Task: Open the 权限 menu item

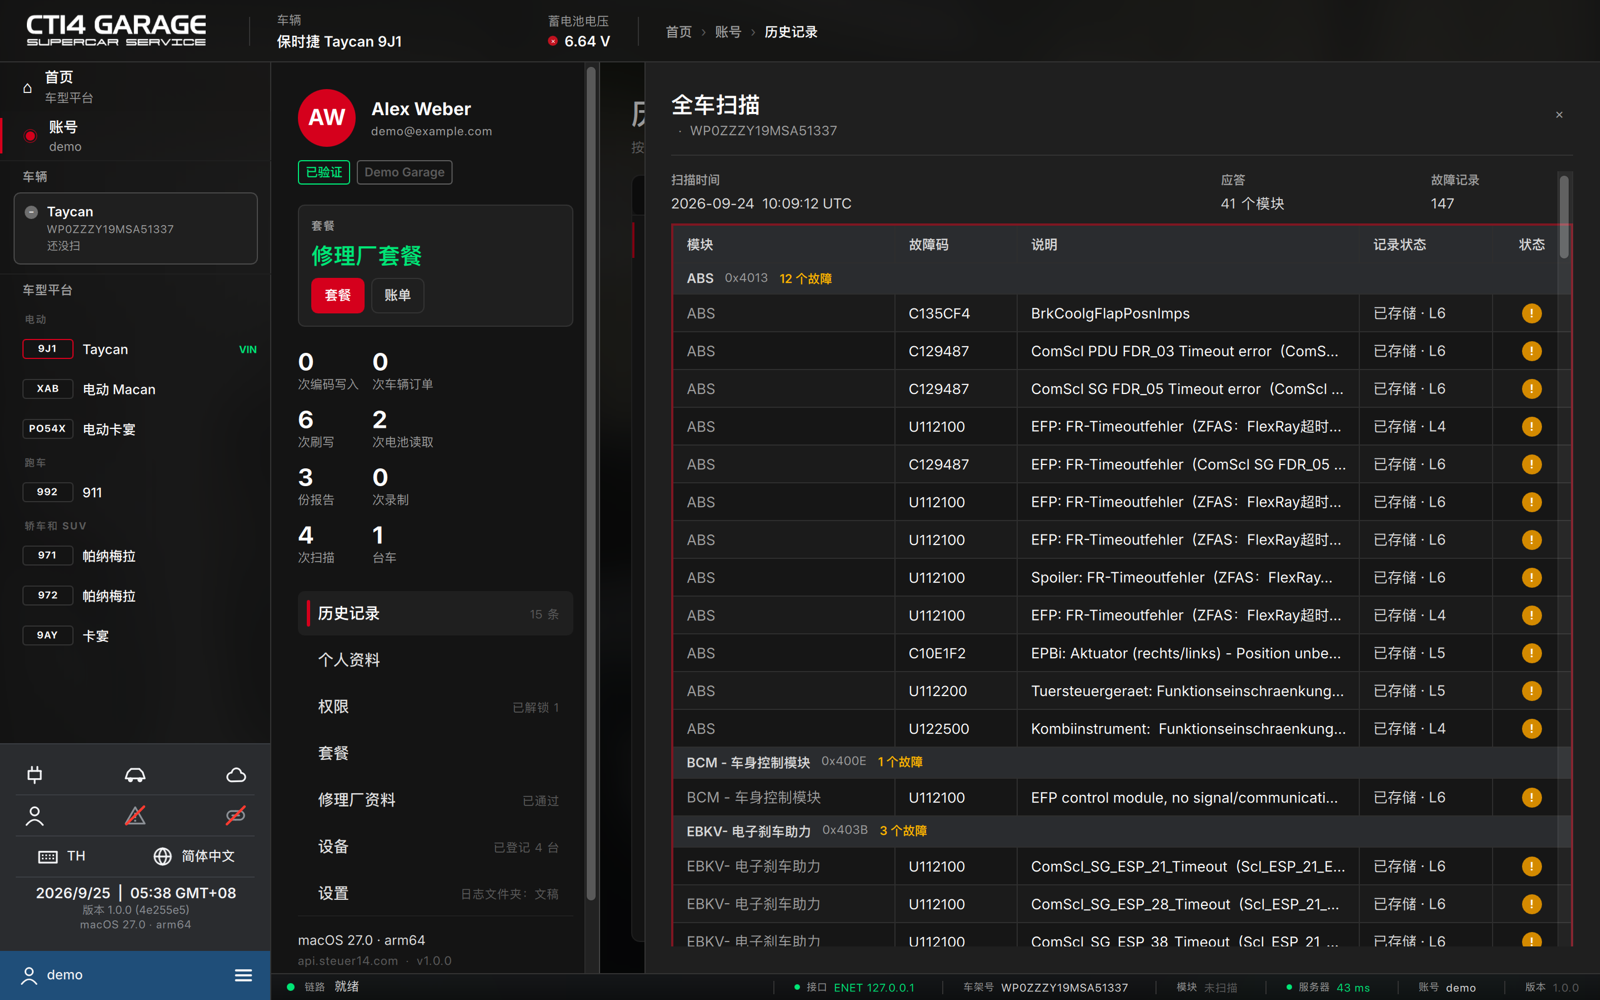Action: point(435,707)
